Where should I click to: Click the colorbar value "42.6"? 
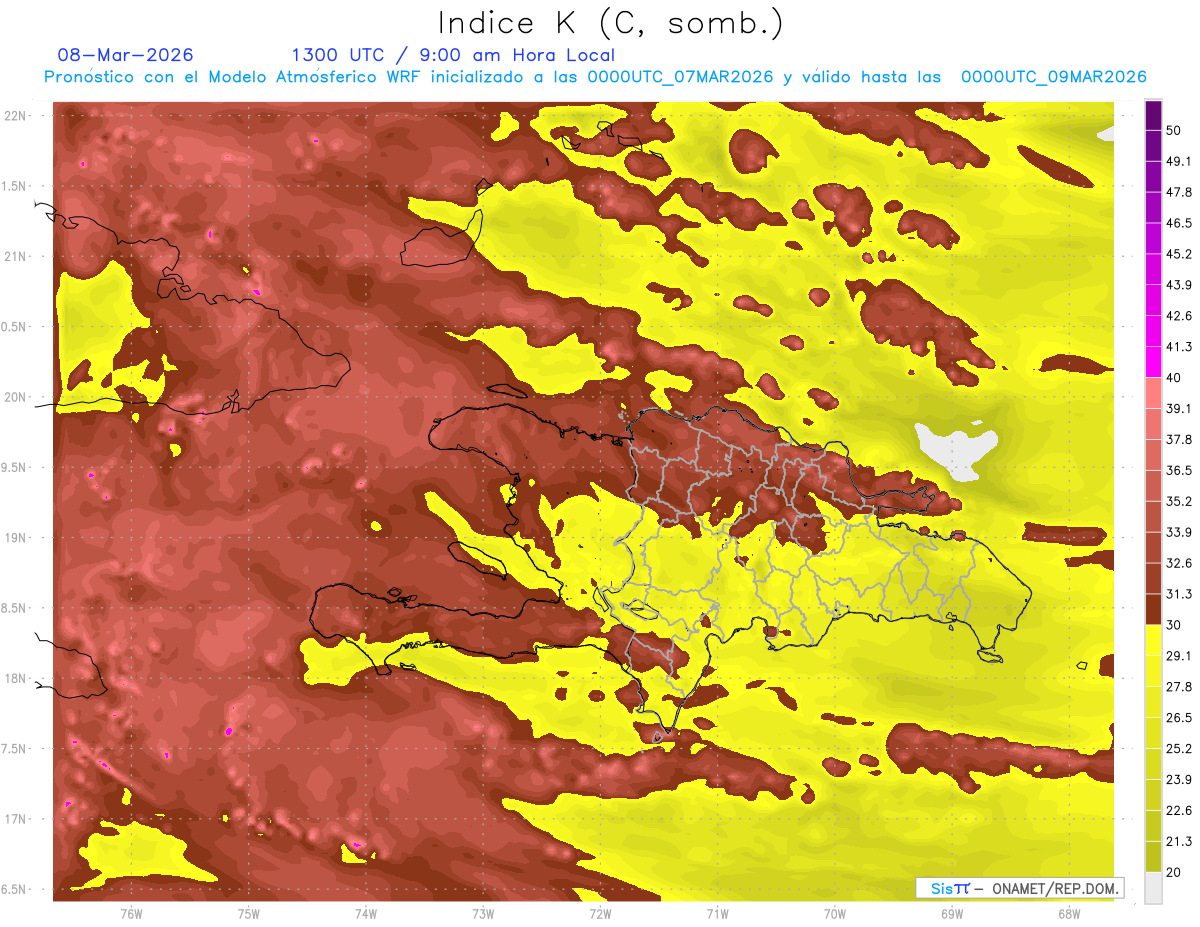pyautogui.click(x=1179, y=315)
